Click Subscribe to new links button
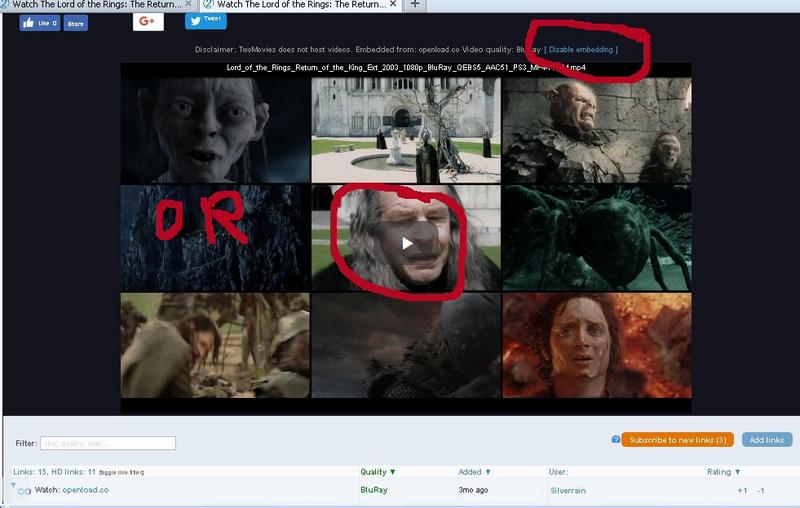The width and height of the screenshot is (800, 508). (678, 440)
